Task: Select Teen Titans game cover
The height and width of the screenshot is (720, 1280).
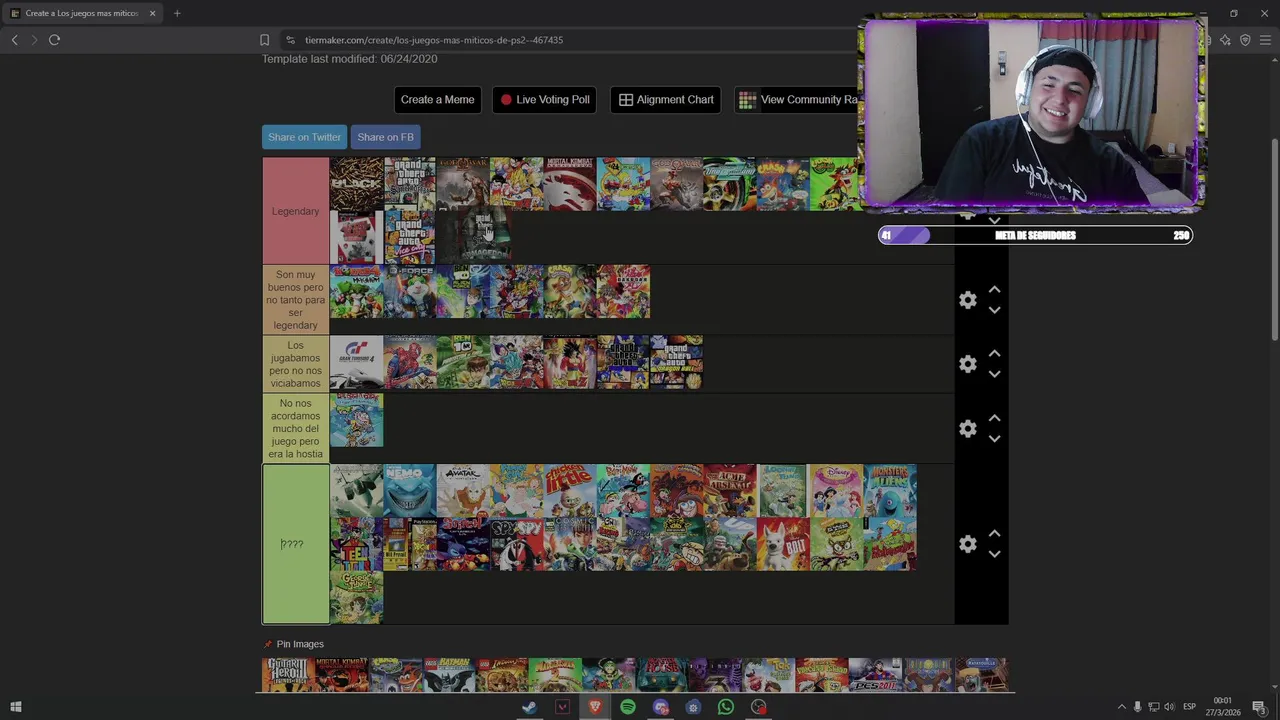Action: point(356,544)
